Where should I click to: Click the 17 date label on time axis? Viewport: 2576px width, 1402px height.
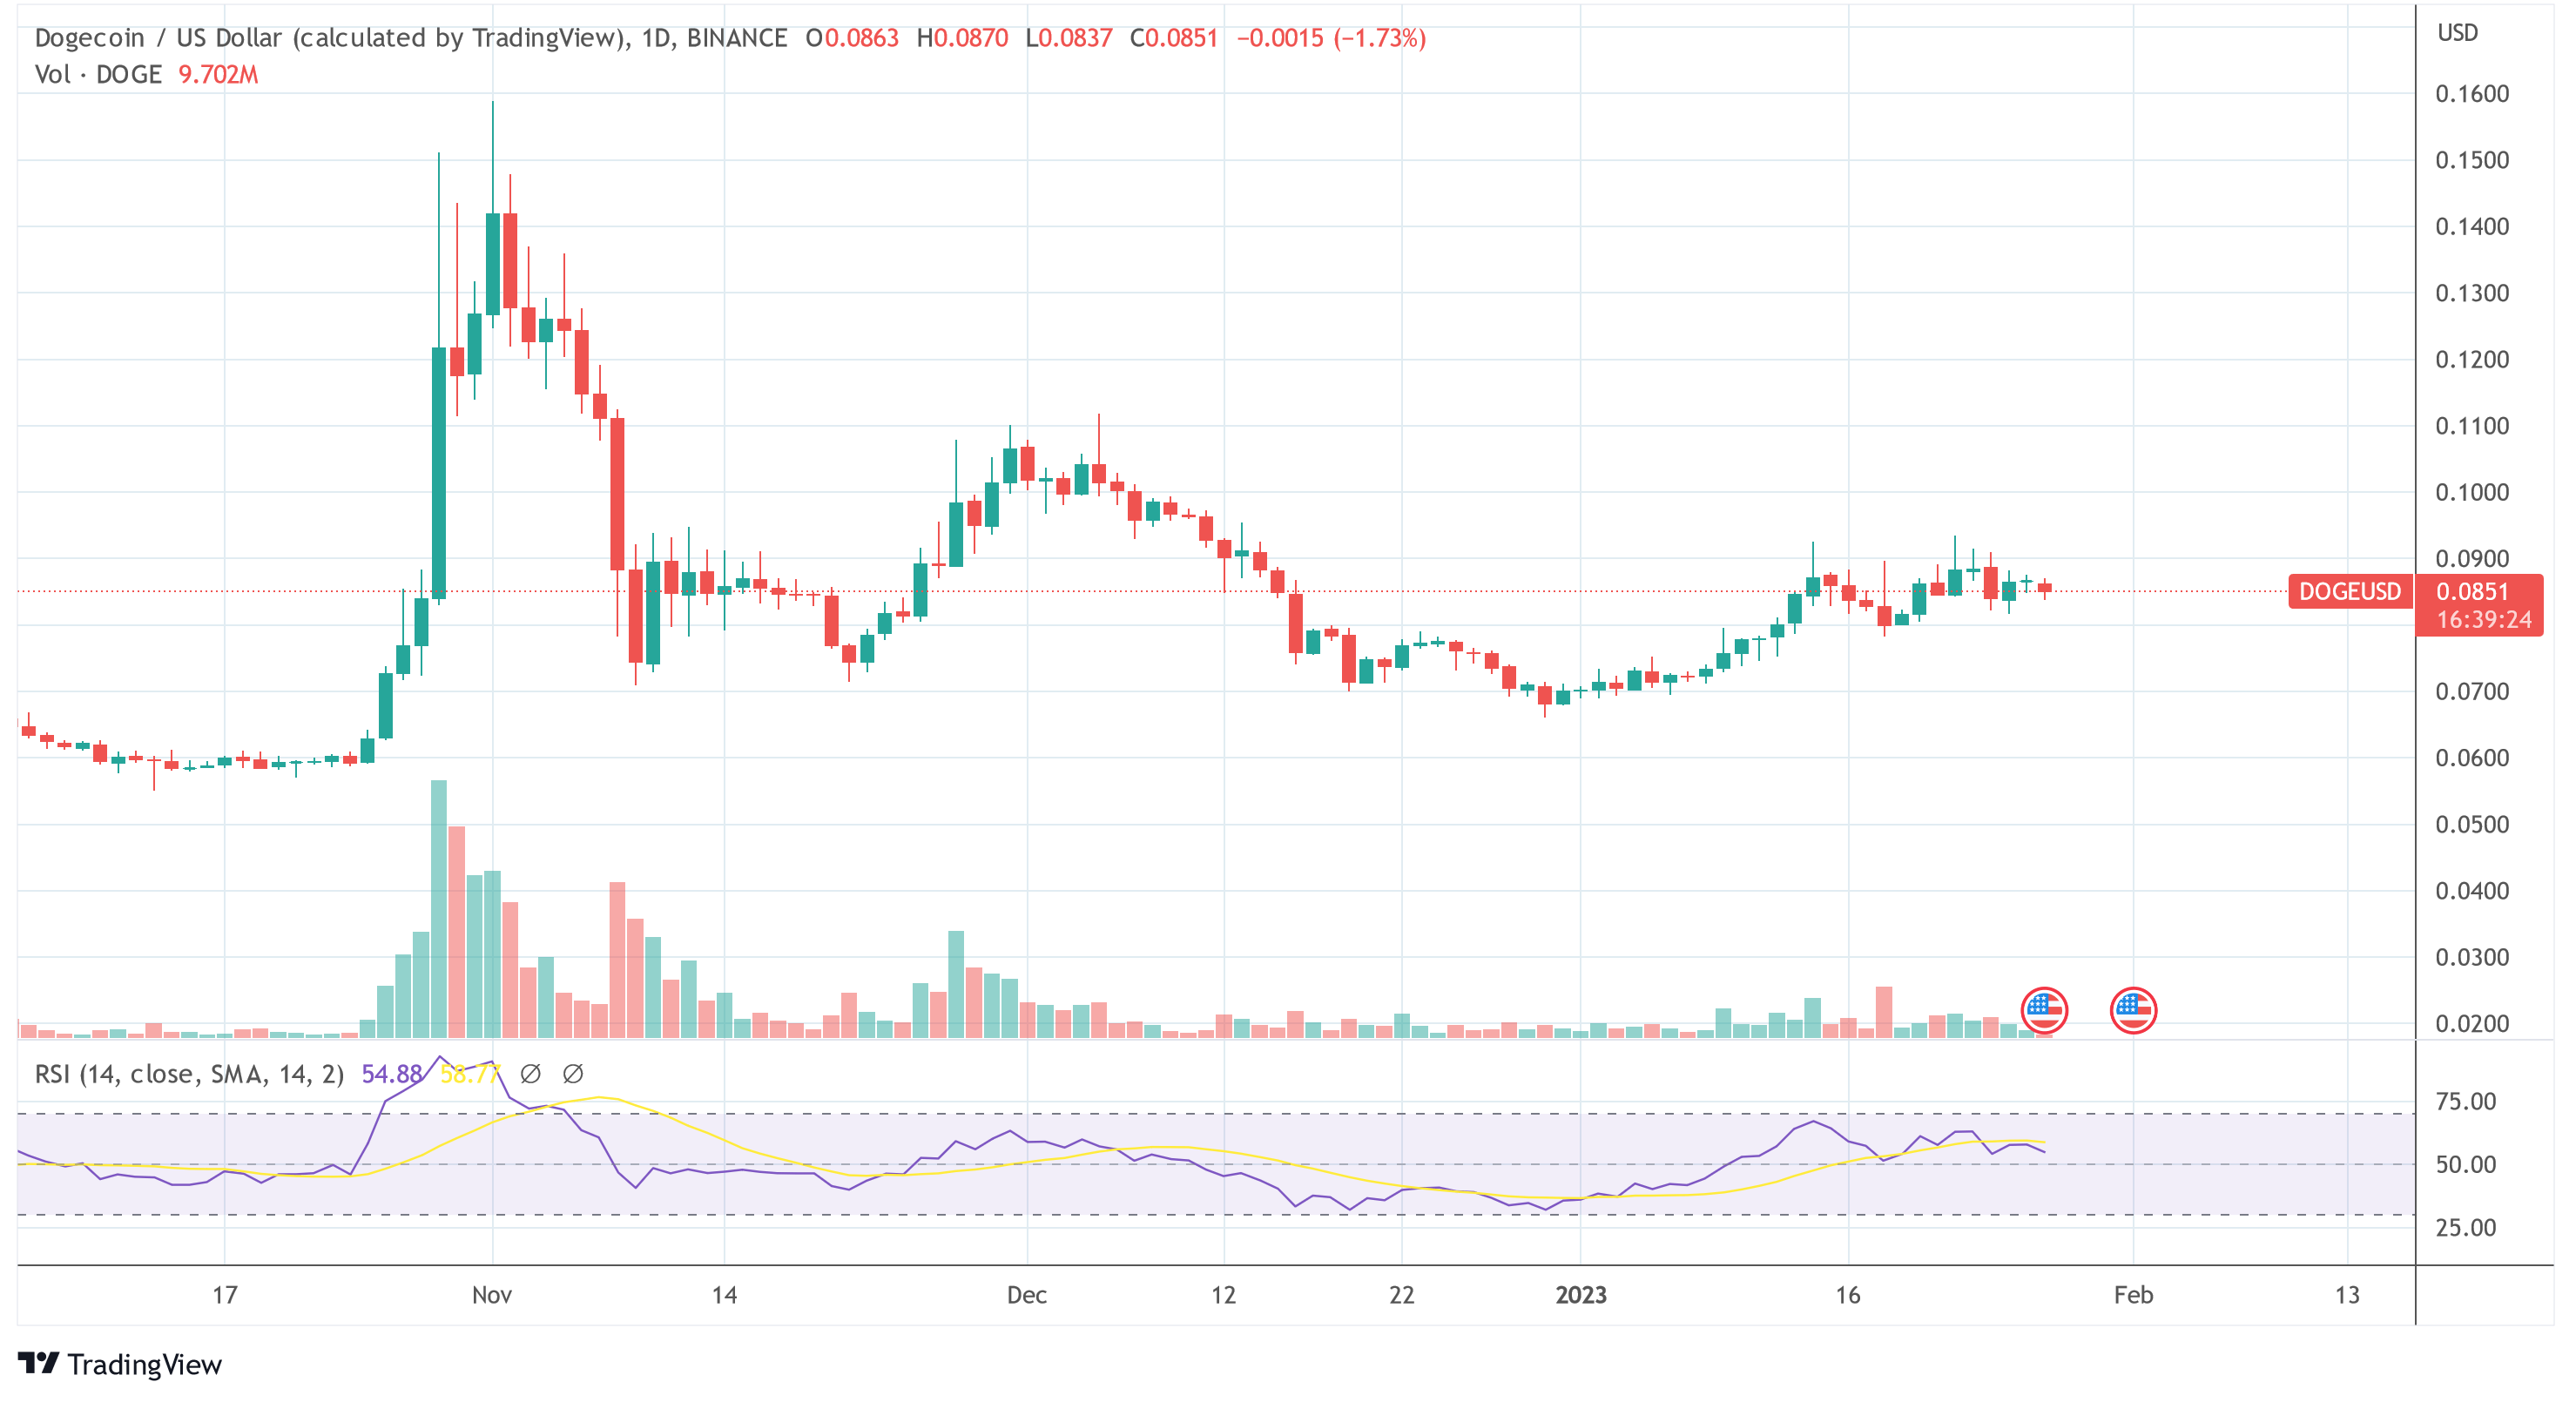(225, 1296)
